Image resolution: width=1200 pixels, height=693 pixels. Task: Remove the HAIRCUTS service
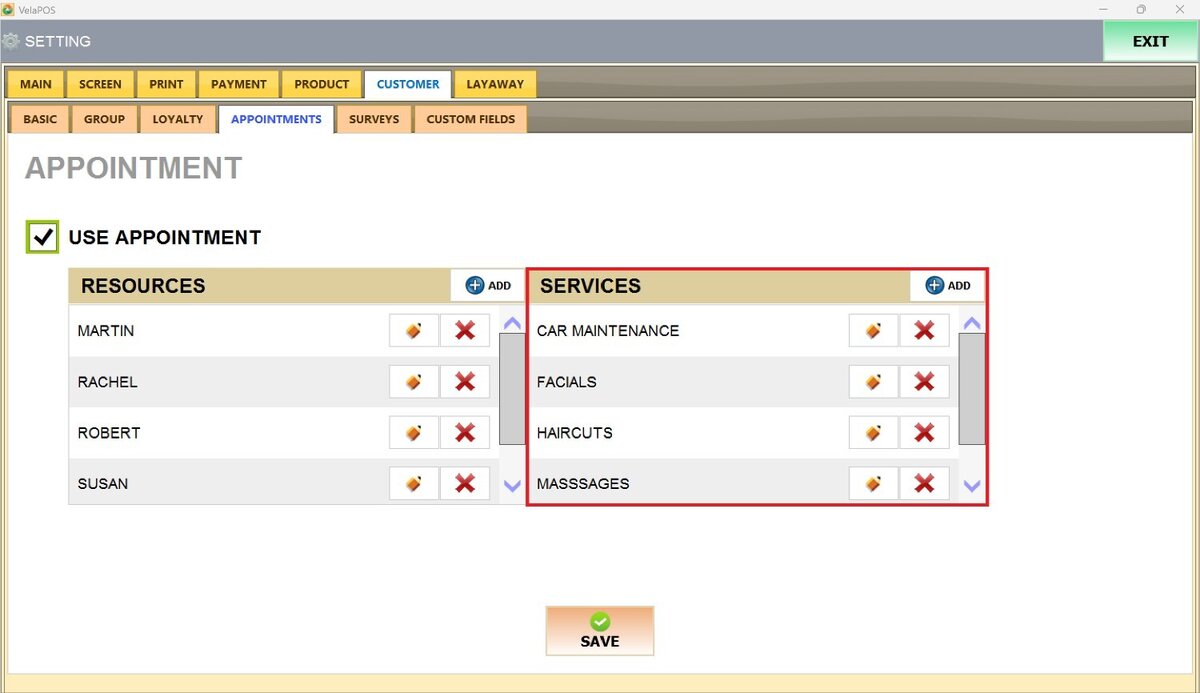(x=925, y=433)
